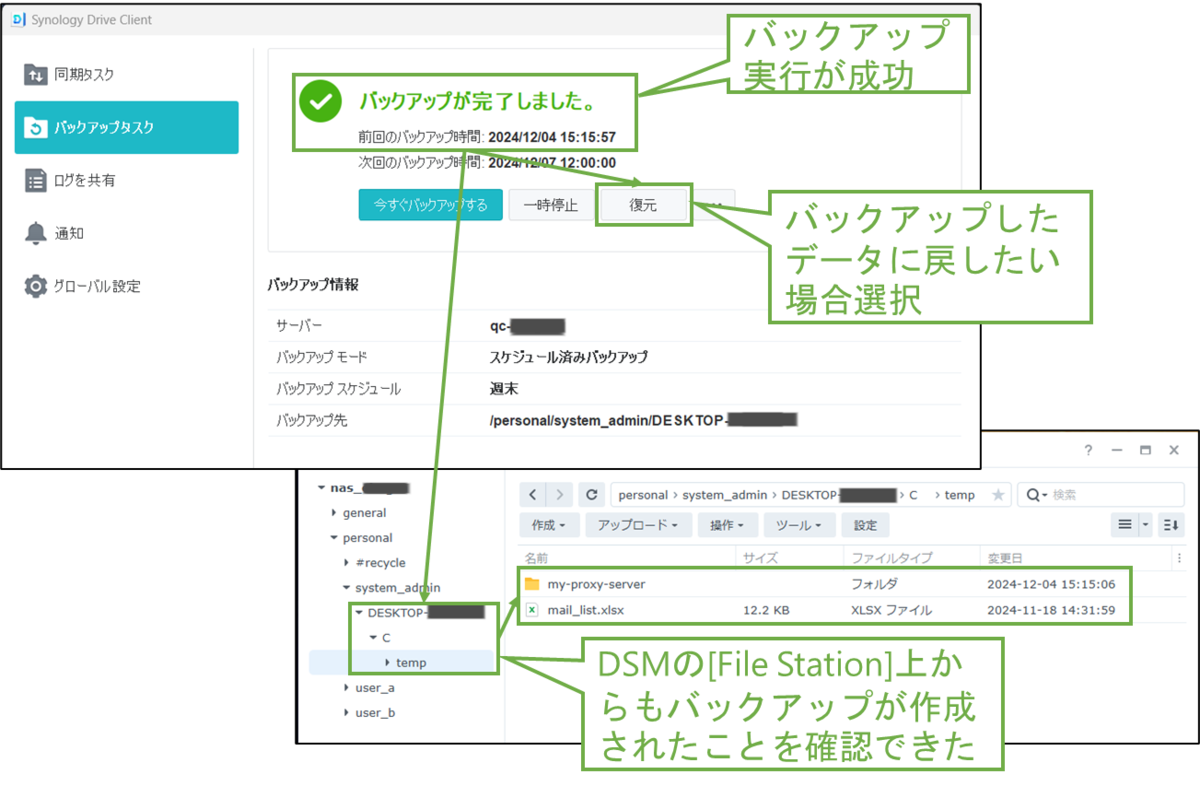Click the 週末 schedule value

pyautogui.click(x=504, y=389)
